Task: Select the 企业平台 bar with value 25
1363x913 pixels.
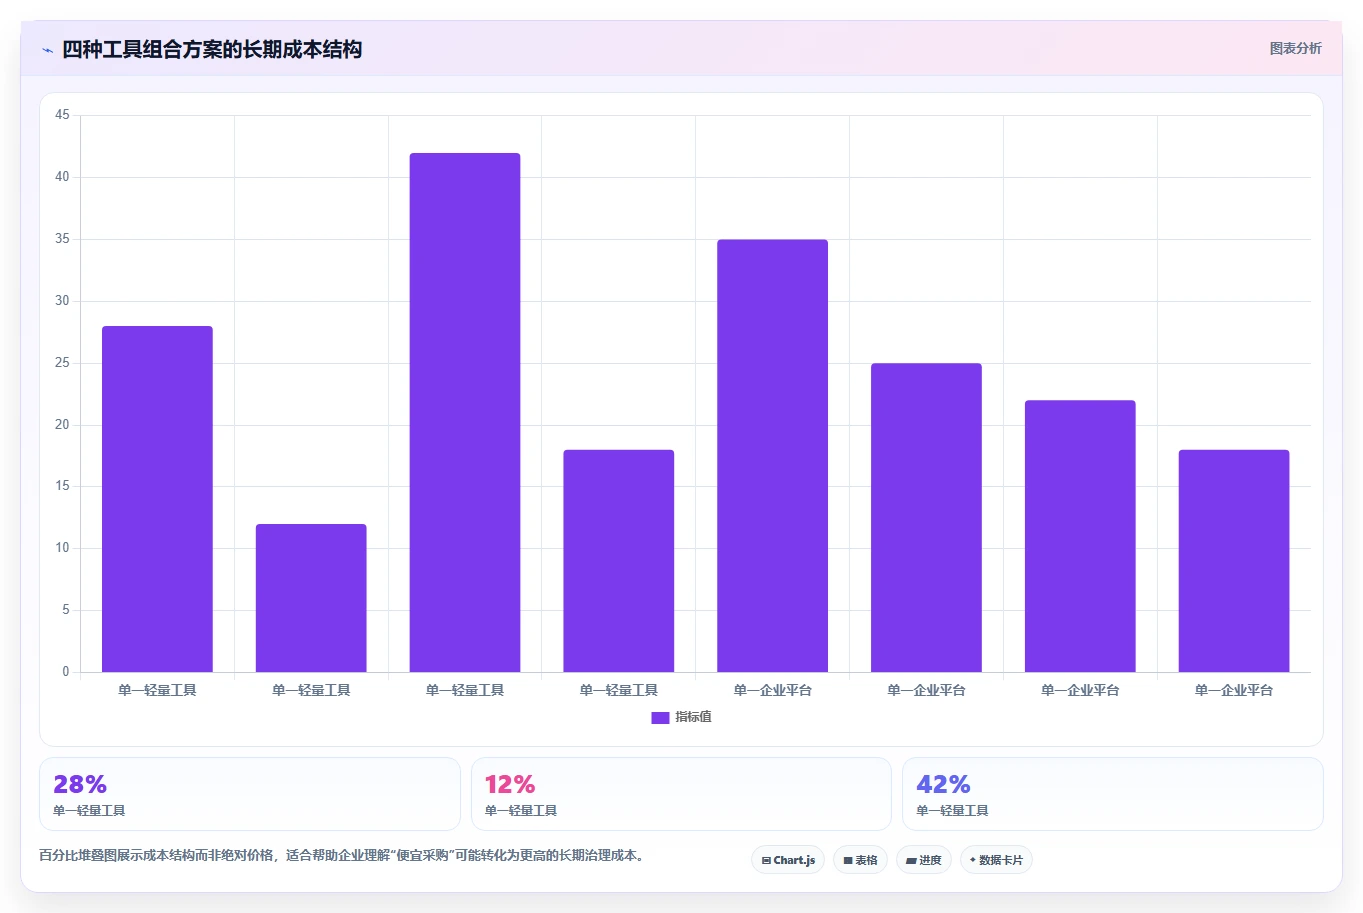Action: tap(926, 518)
